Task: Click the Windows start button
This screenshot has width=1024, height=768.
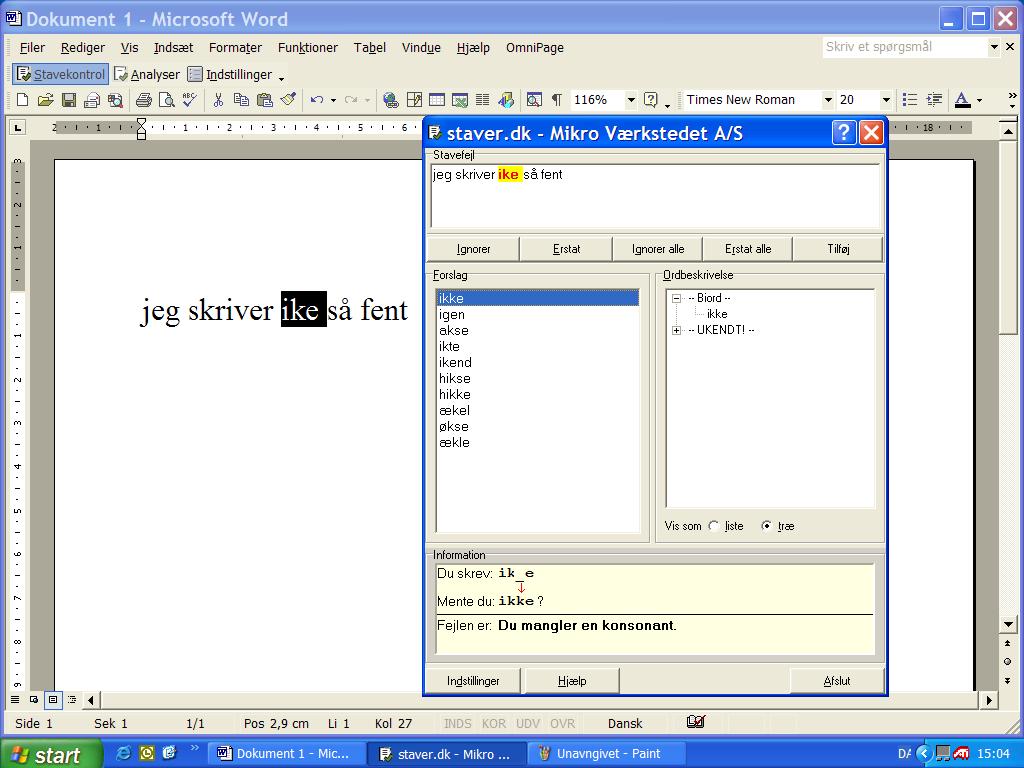Action: pos(51,754)
